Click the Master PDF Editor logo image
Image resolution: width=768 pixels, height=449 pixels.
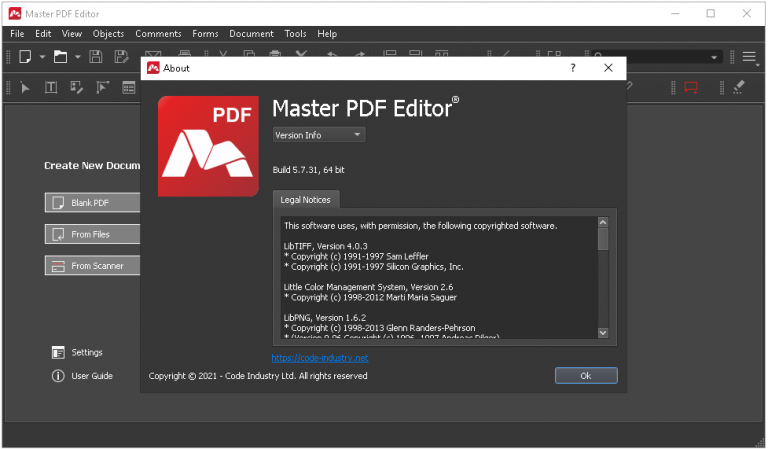pos(208,146)
